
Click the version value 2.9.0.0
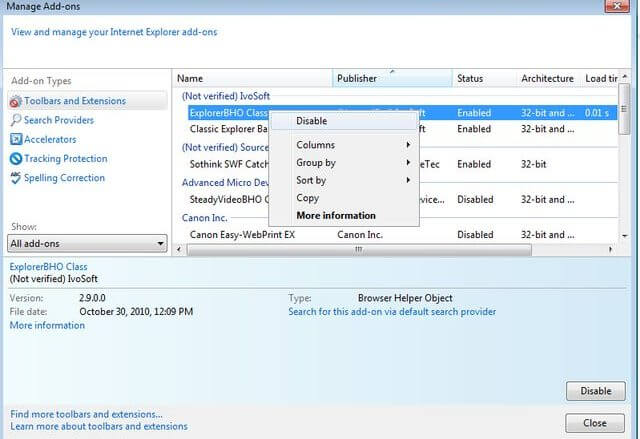coord(92,298)
